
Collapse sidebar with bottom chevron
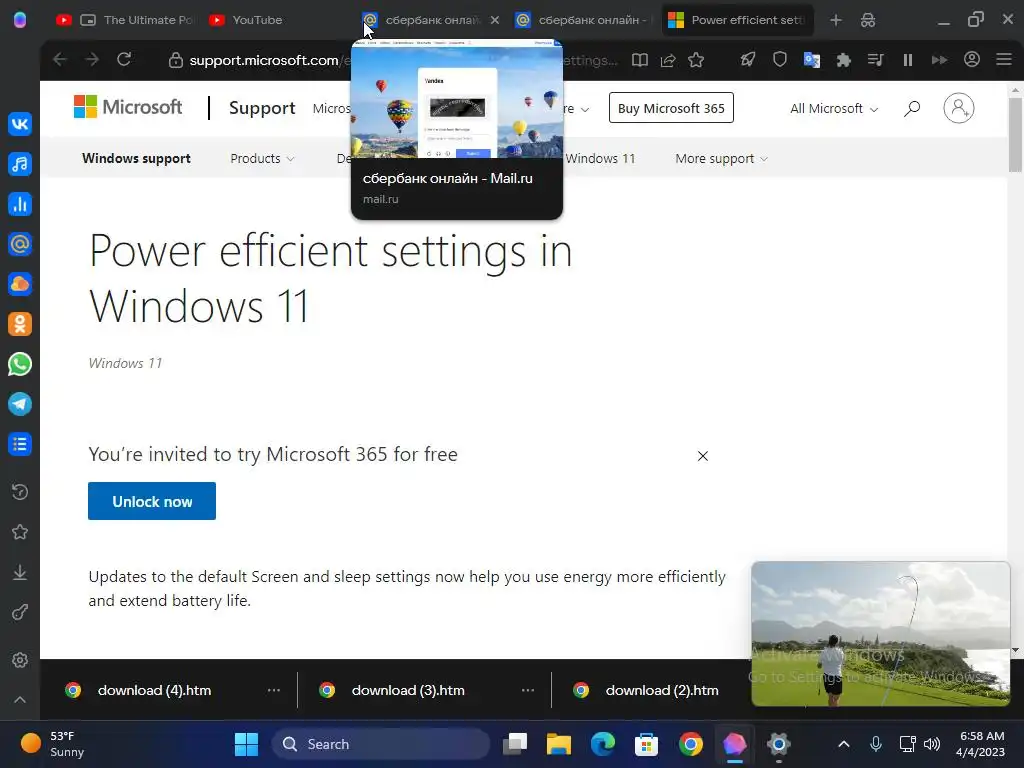(20, 699)
